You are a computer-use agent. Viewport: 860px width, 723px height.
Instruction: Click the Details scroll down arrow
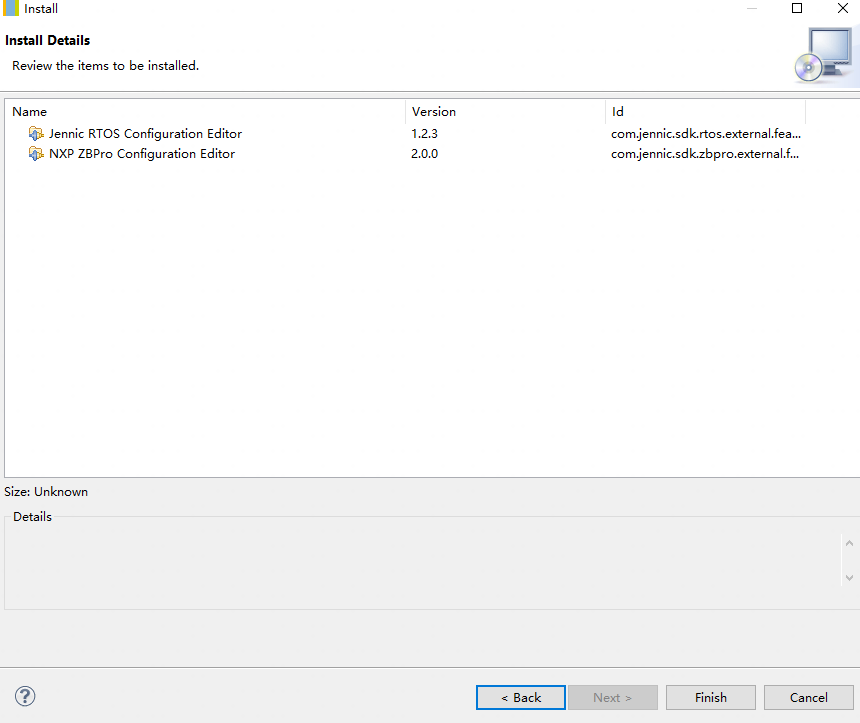click(849, 578)
